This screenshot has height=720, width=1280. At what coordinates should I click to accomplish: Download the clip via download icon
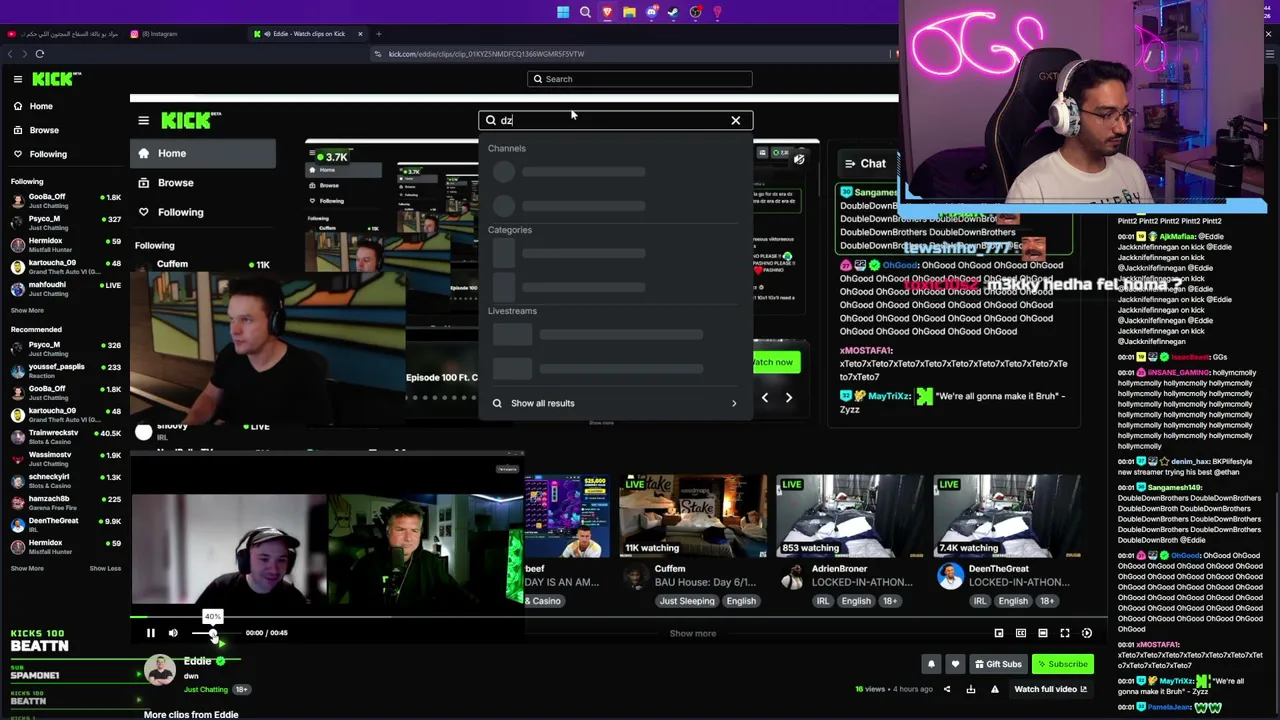tap(971, 689)
